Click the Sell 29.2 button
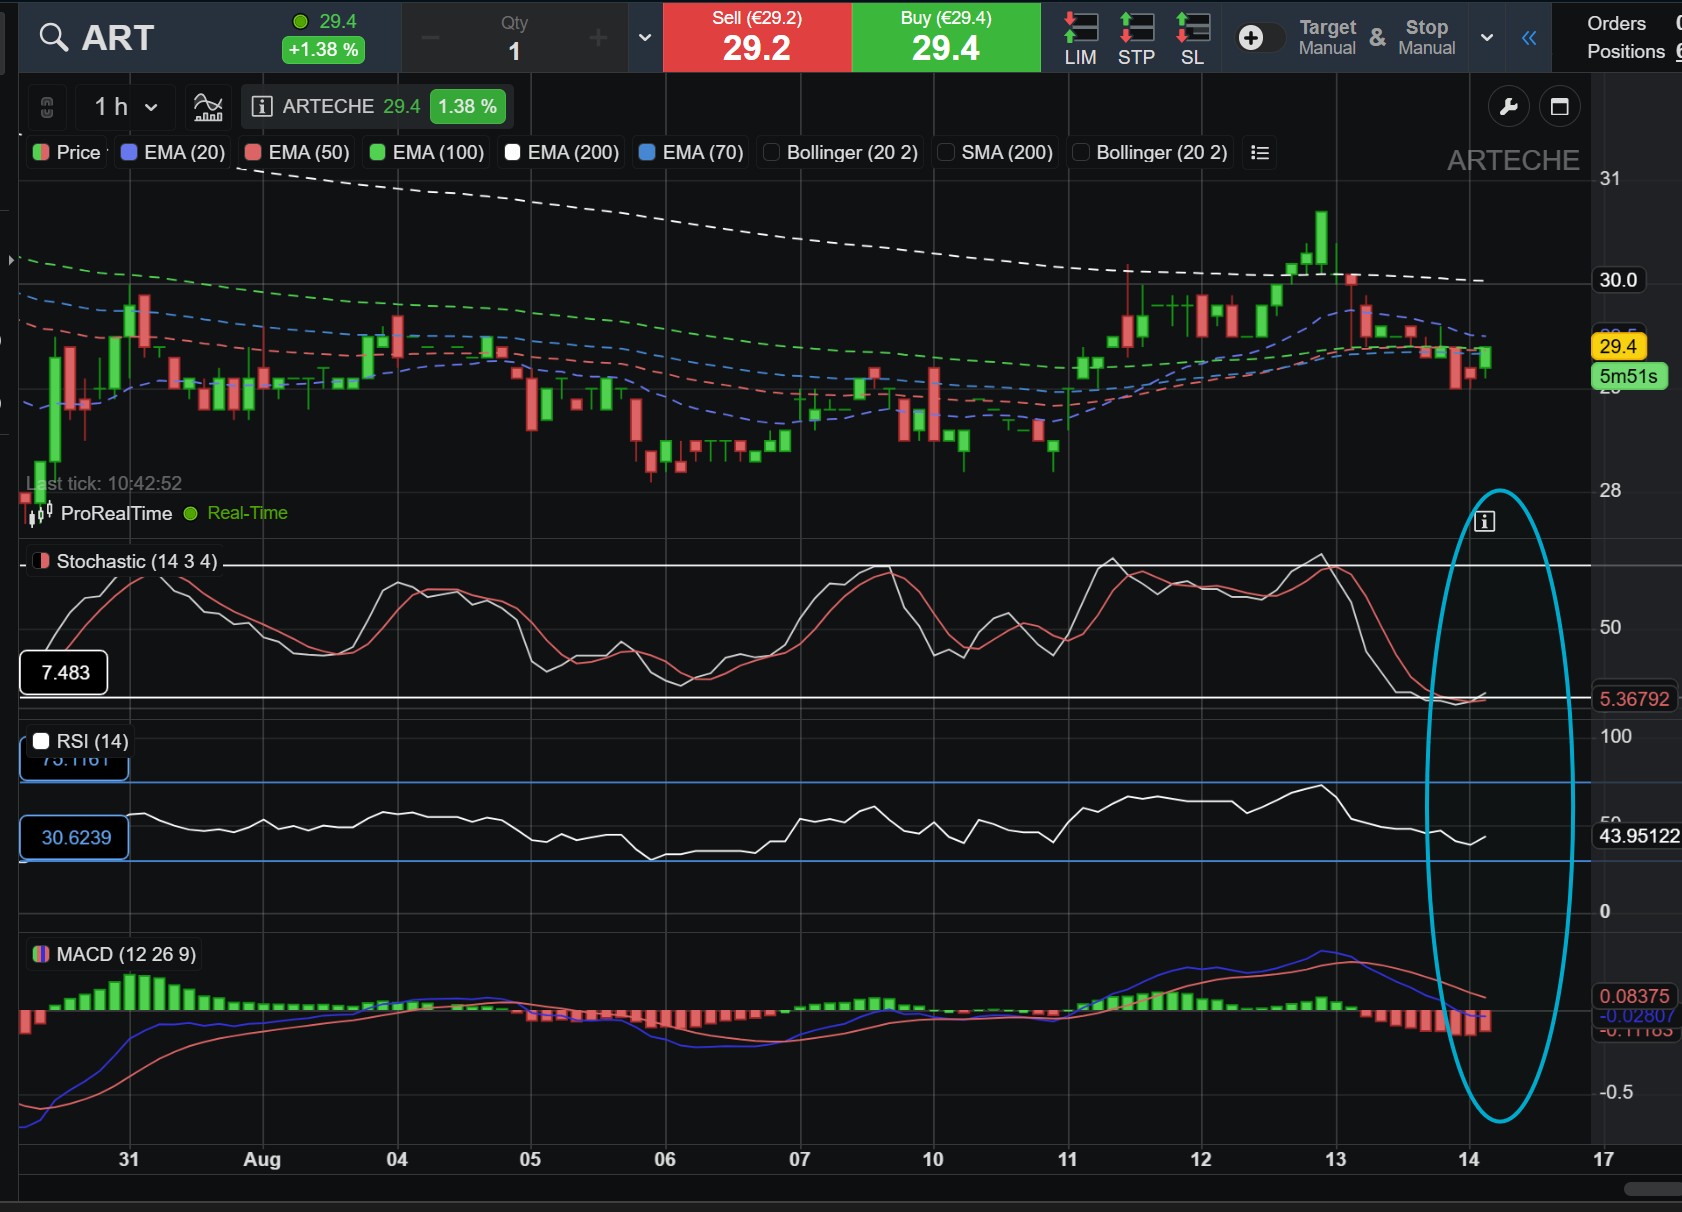This screenshot has height=1212, width=1682. click(x=757, y=38)
